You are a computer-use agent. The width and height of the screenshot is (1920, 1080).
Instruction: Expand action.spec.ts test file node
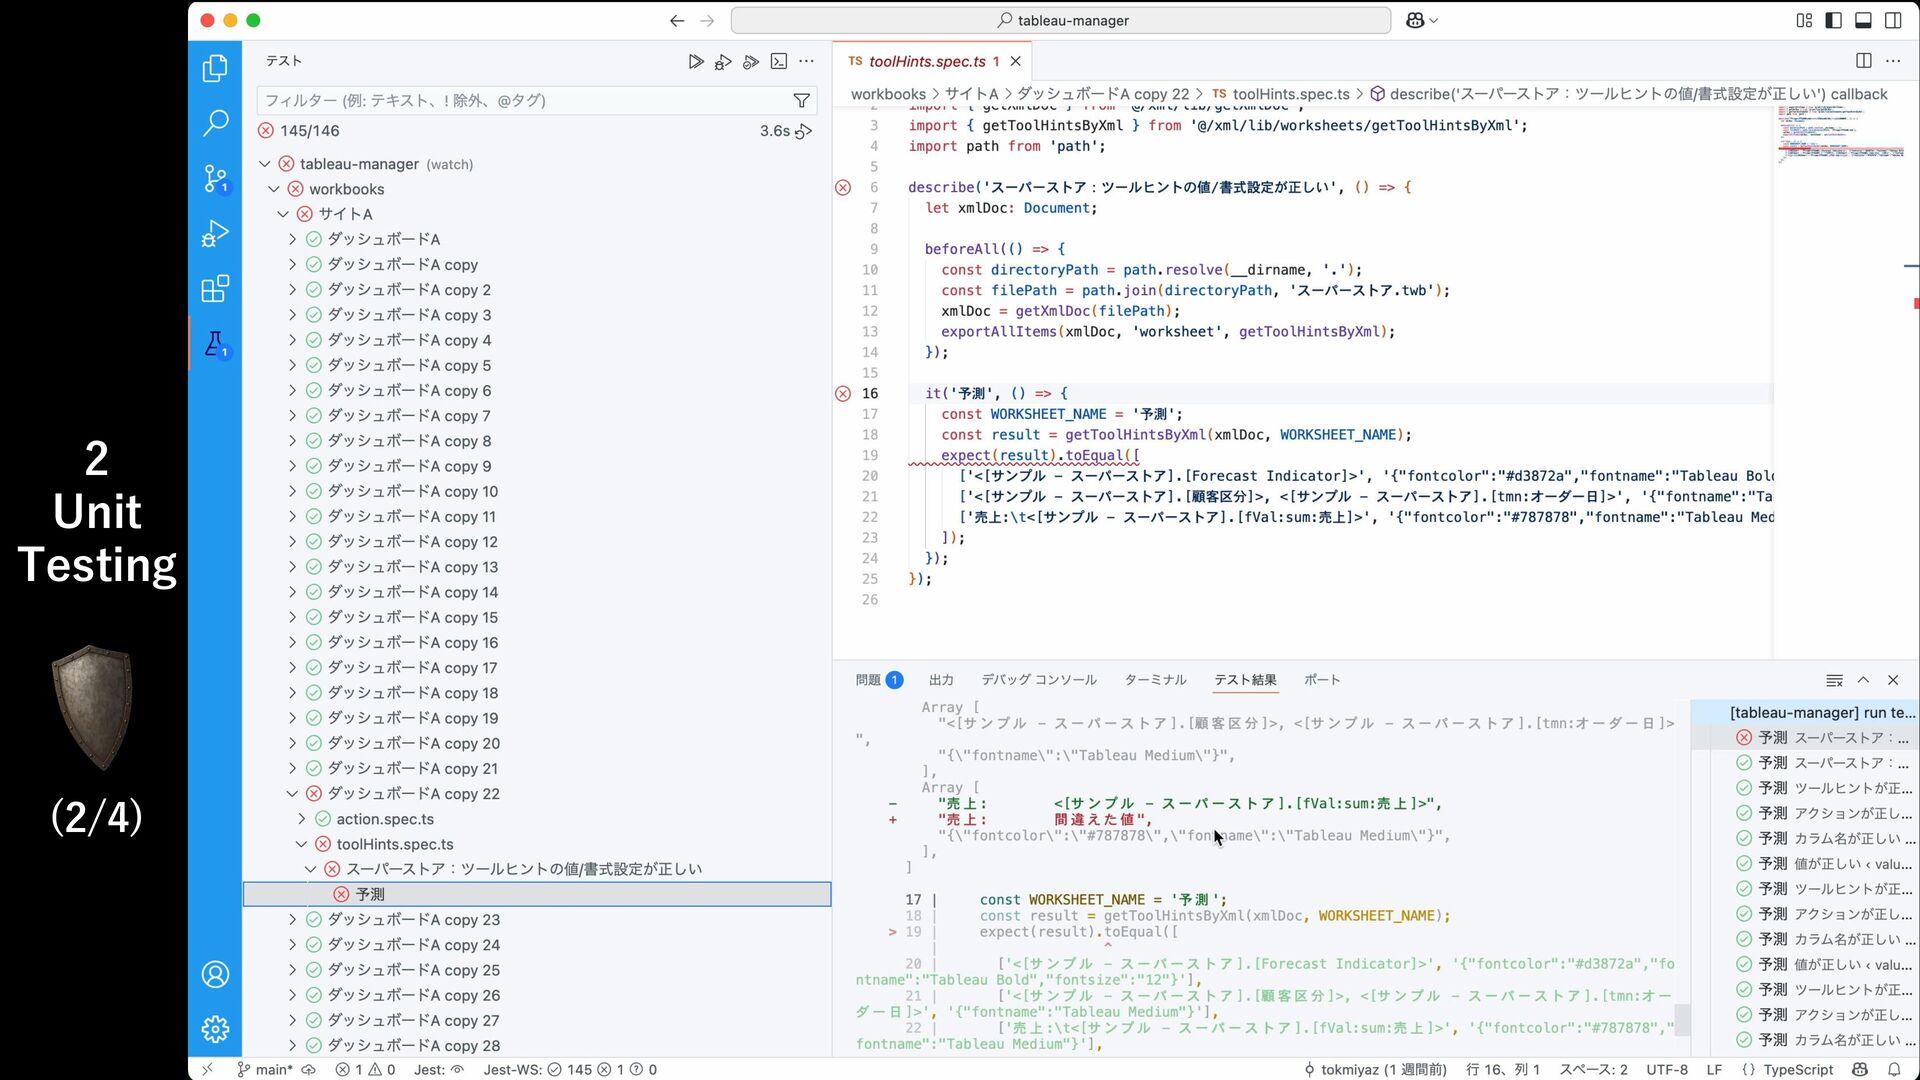pos(301,819)
